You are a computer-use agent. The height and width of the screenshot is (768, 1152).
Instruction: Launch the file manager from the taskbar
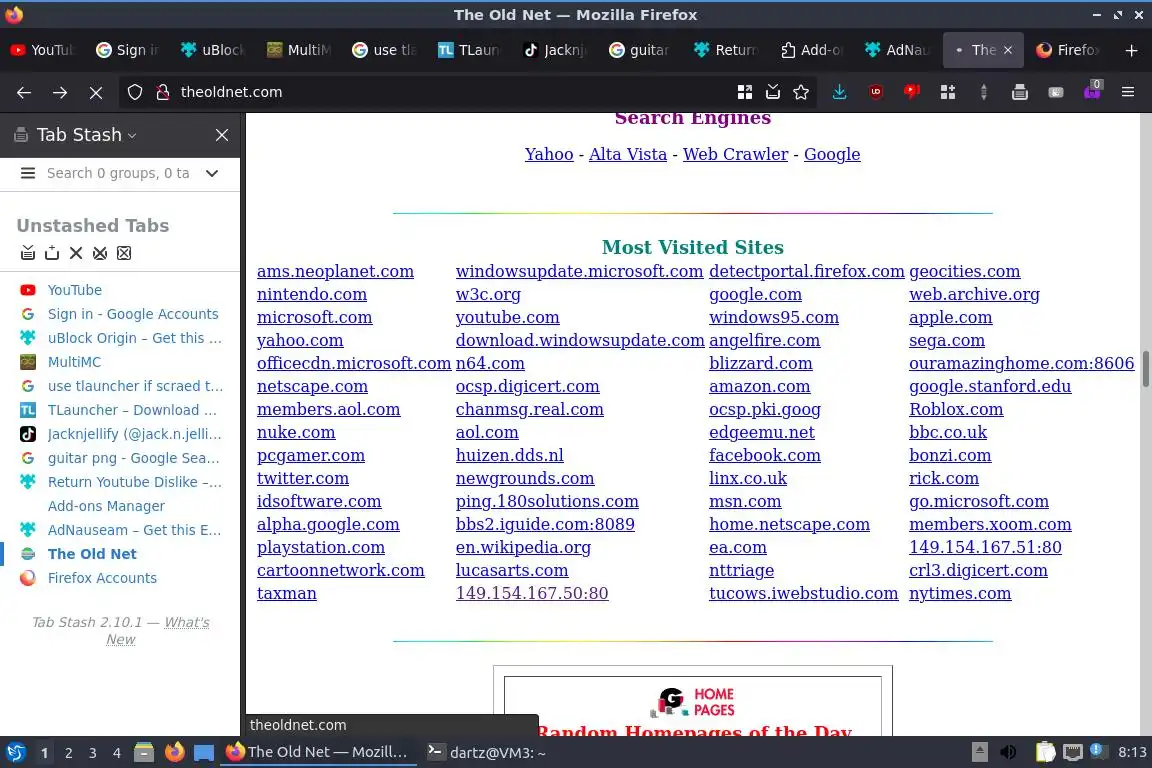(144, 753)
